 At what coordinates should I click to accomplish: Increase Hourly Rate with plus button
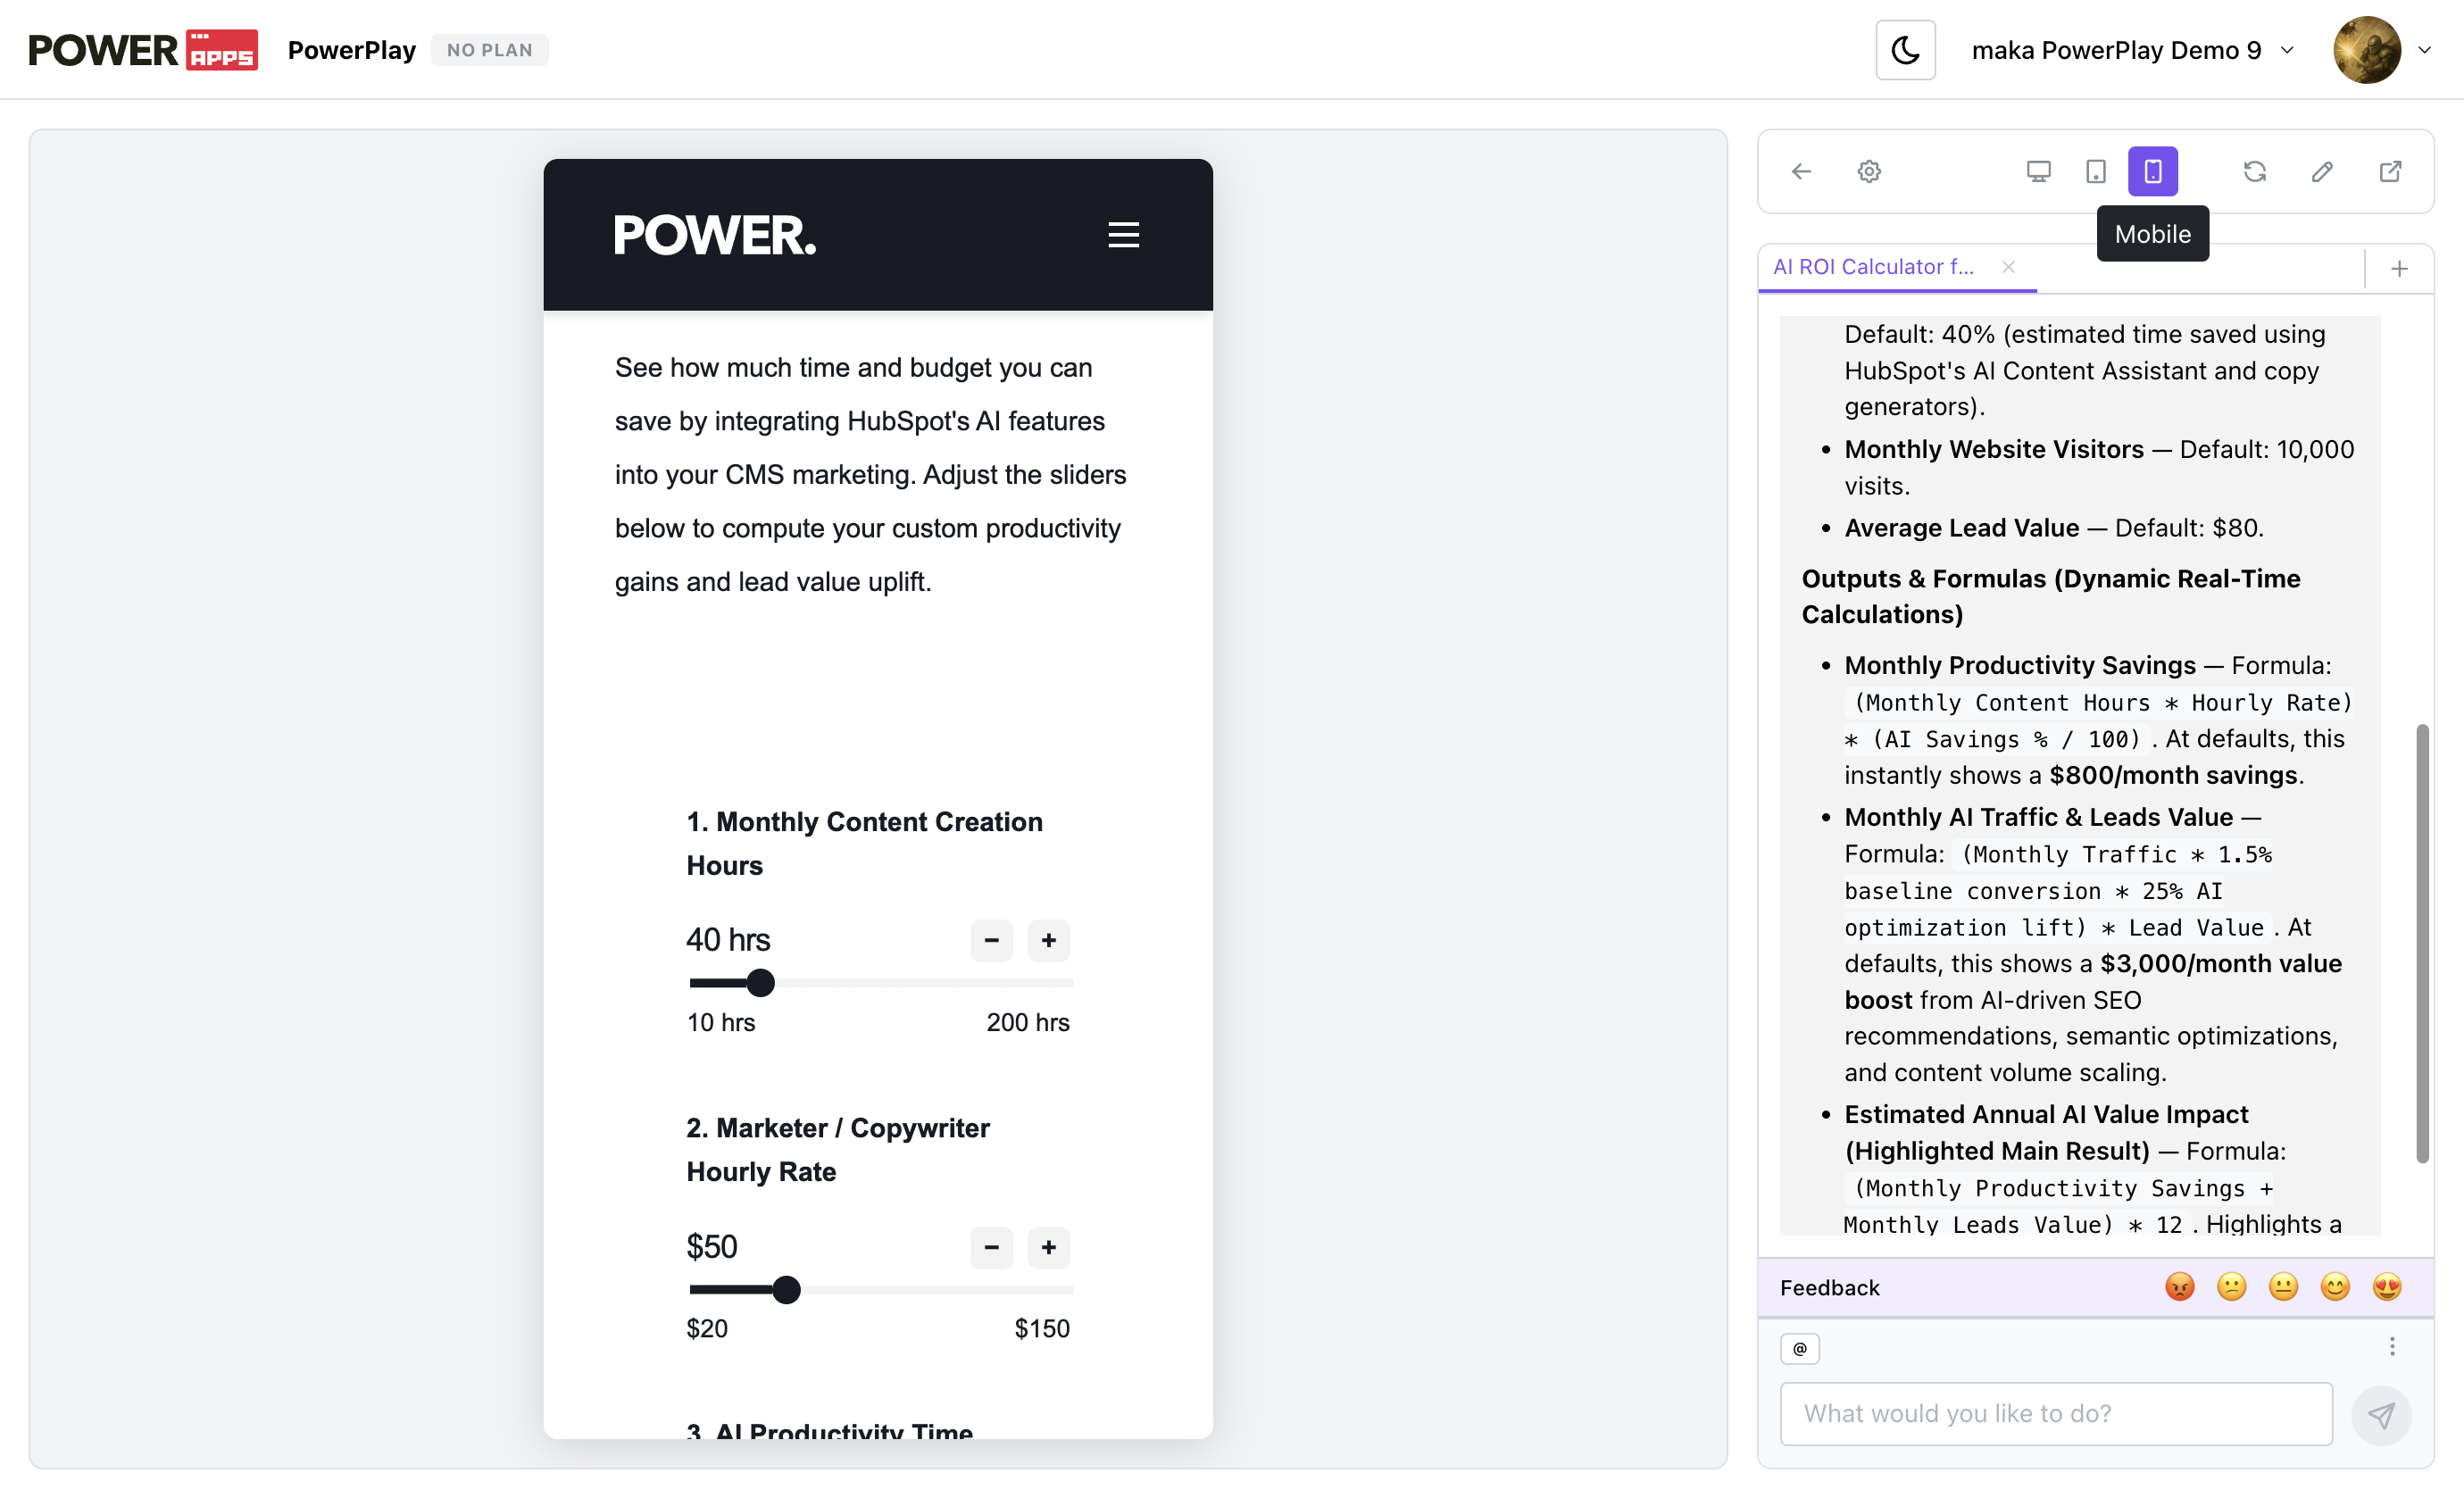point(1048,1248)
